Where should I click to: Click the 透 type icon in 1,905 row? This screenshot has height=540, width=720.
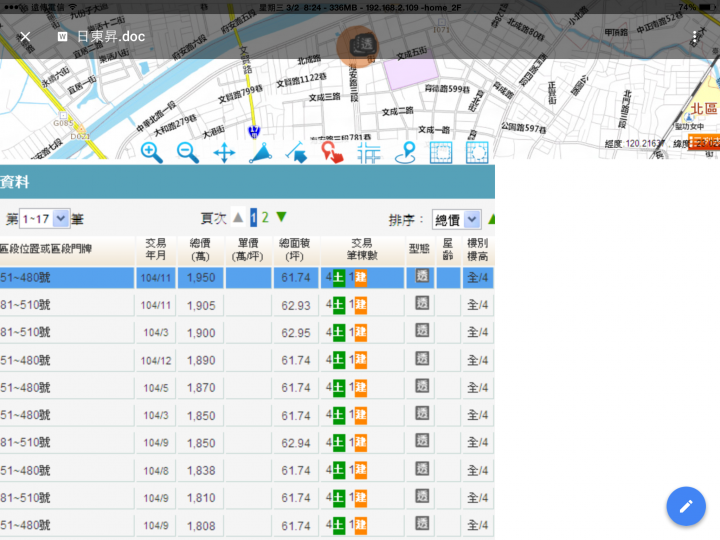[x=422, y=303]
